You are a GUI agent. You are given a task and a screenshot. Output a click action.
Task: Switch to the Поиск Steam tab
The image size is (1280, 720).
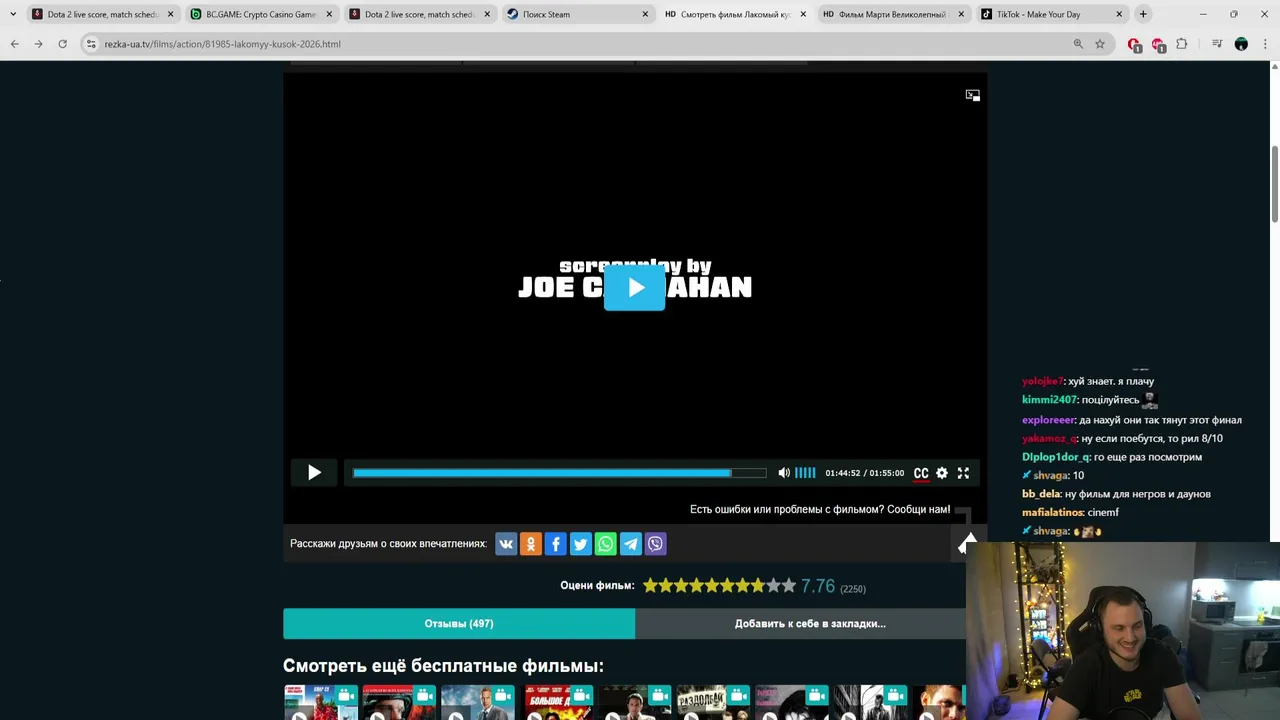coord(577,14)
